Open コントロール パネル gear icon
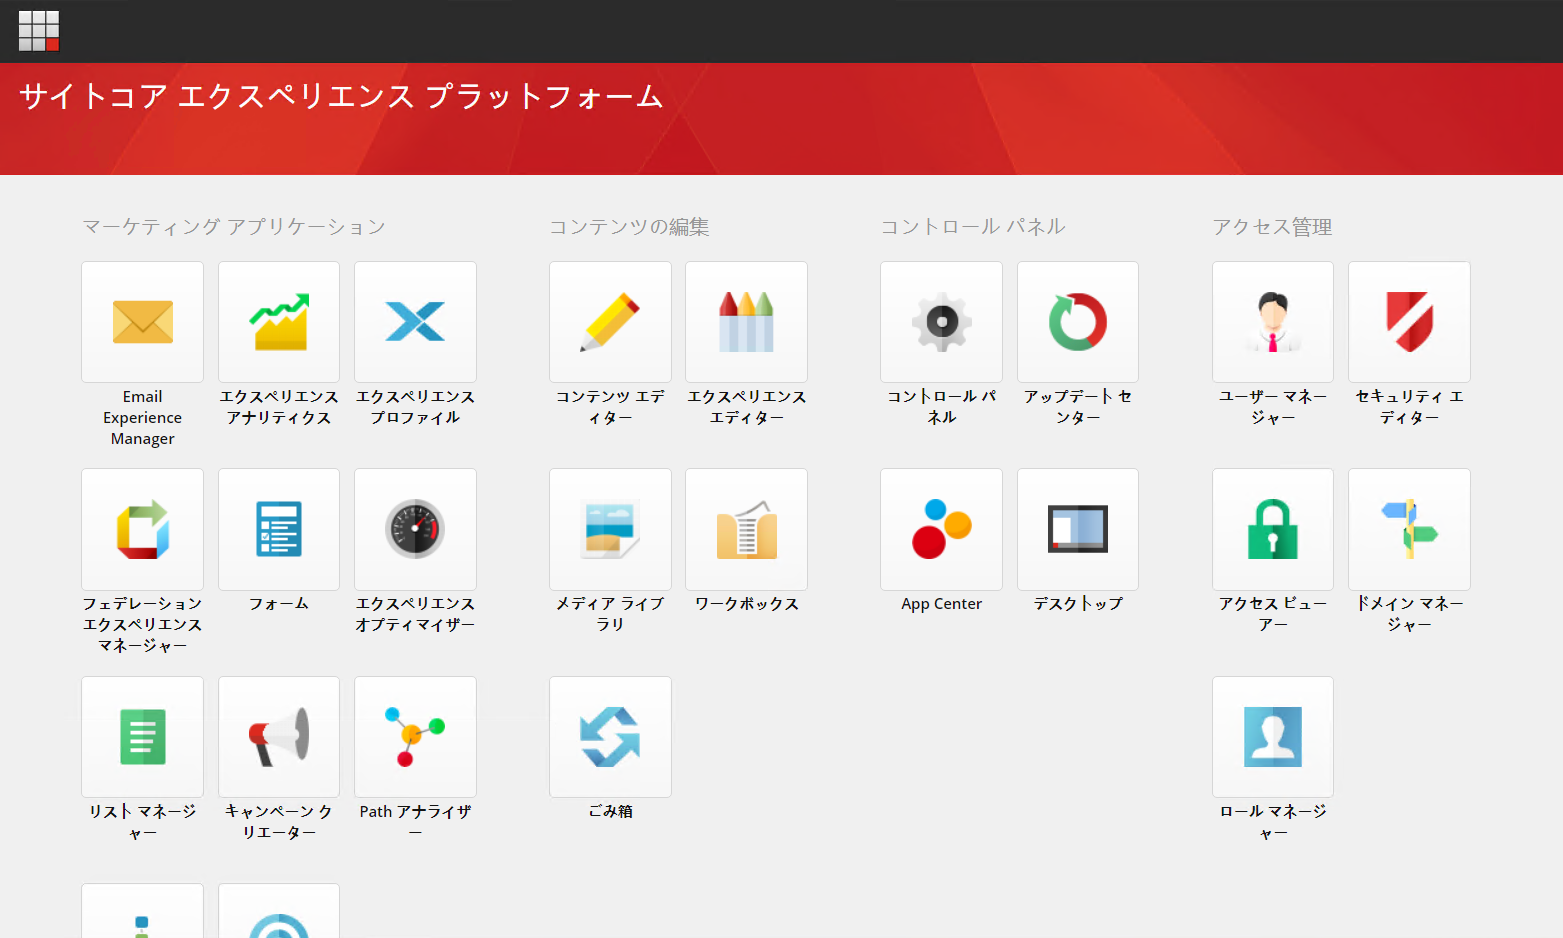Image resolution: width=1563 pixels, height=938 pixels. point(941,322)
